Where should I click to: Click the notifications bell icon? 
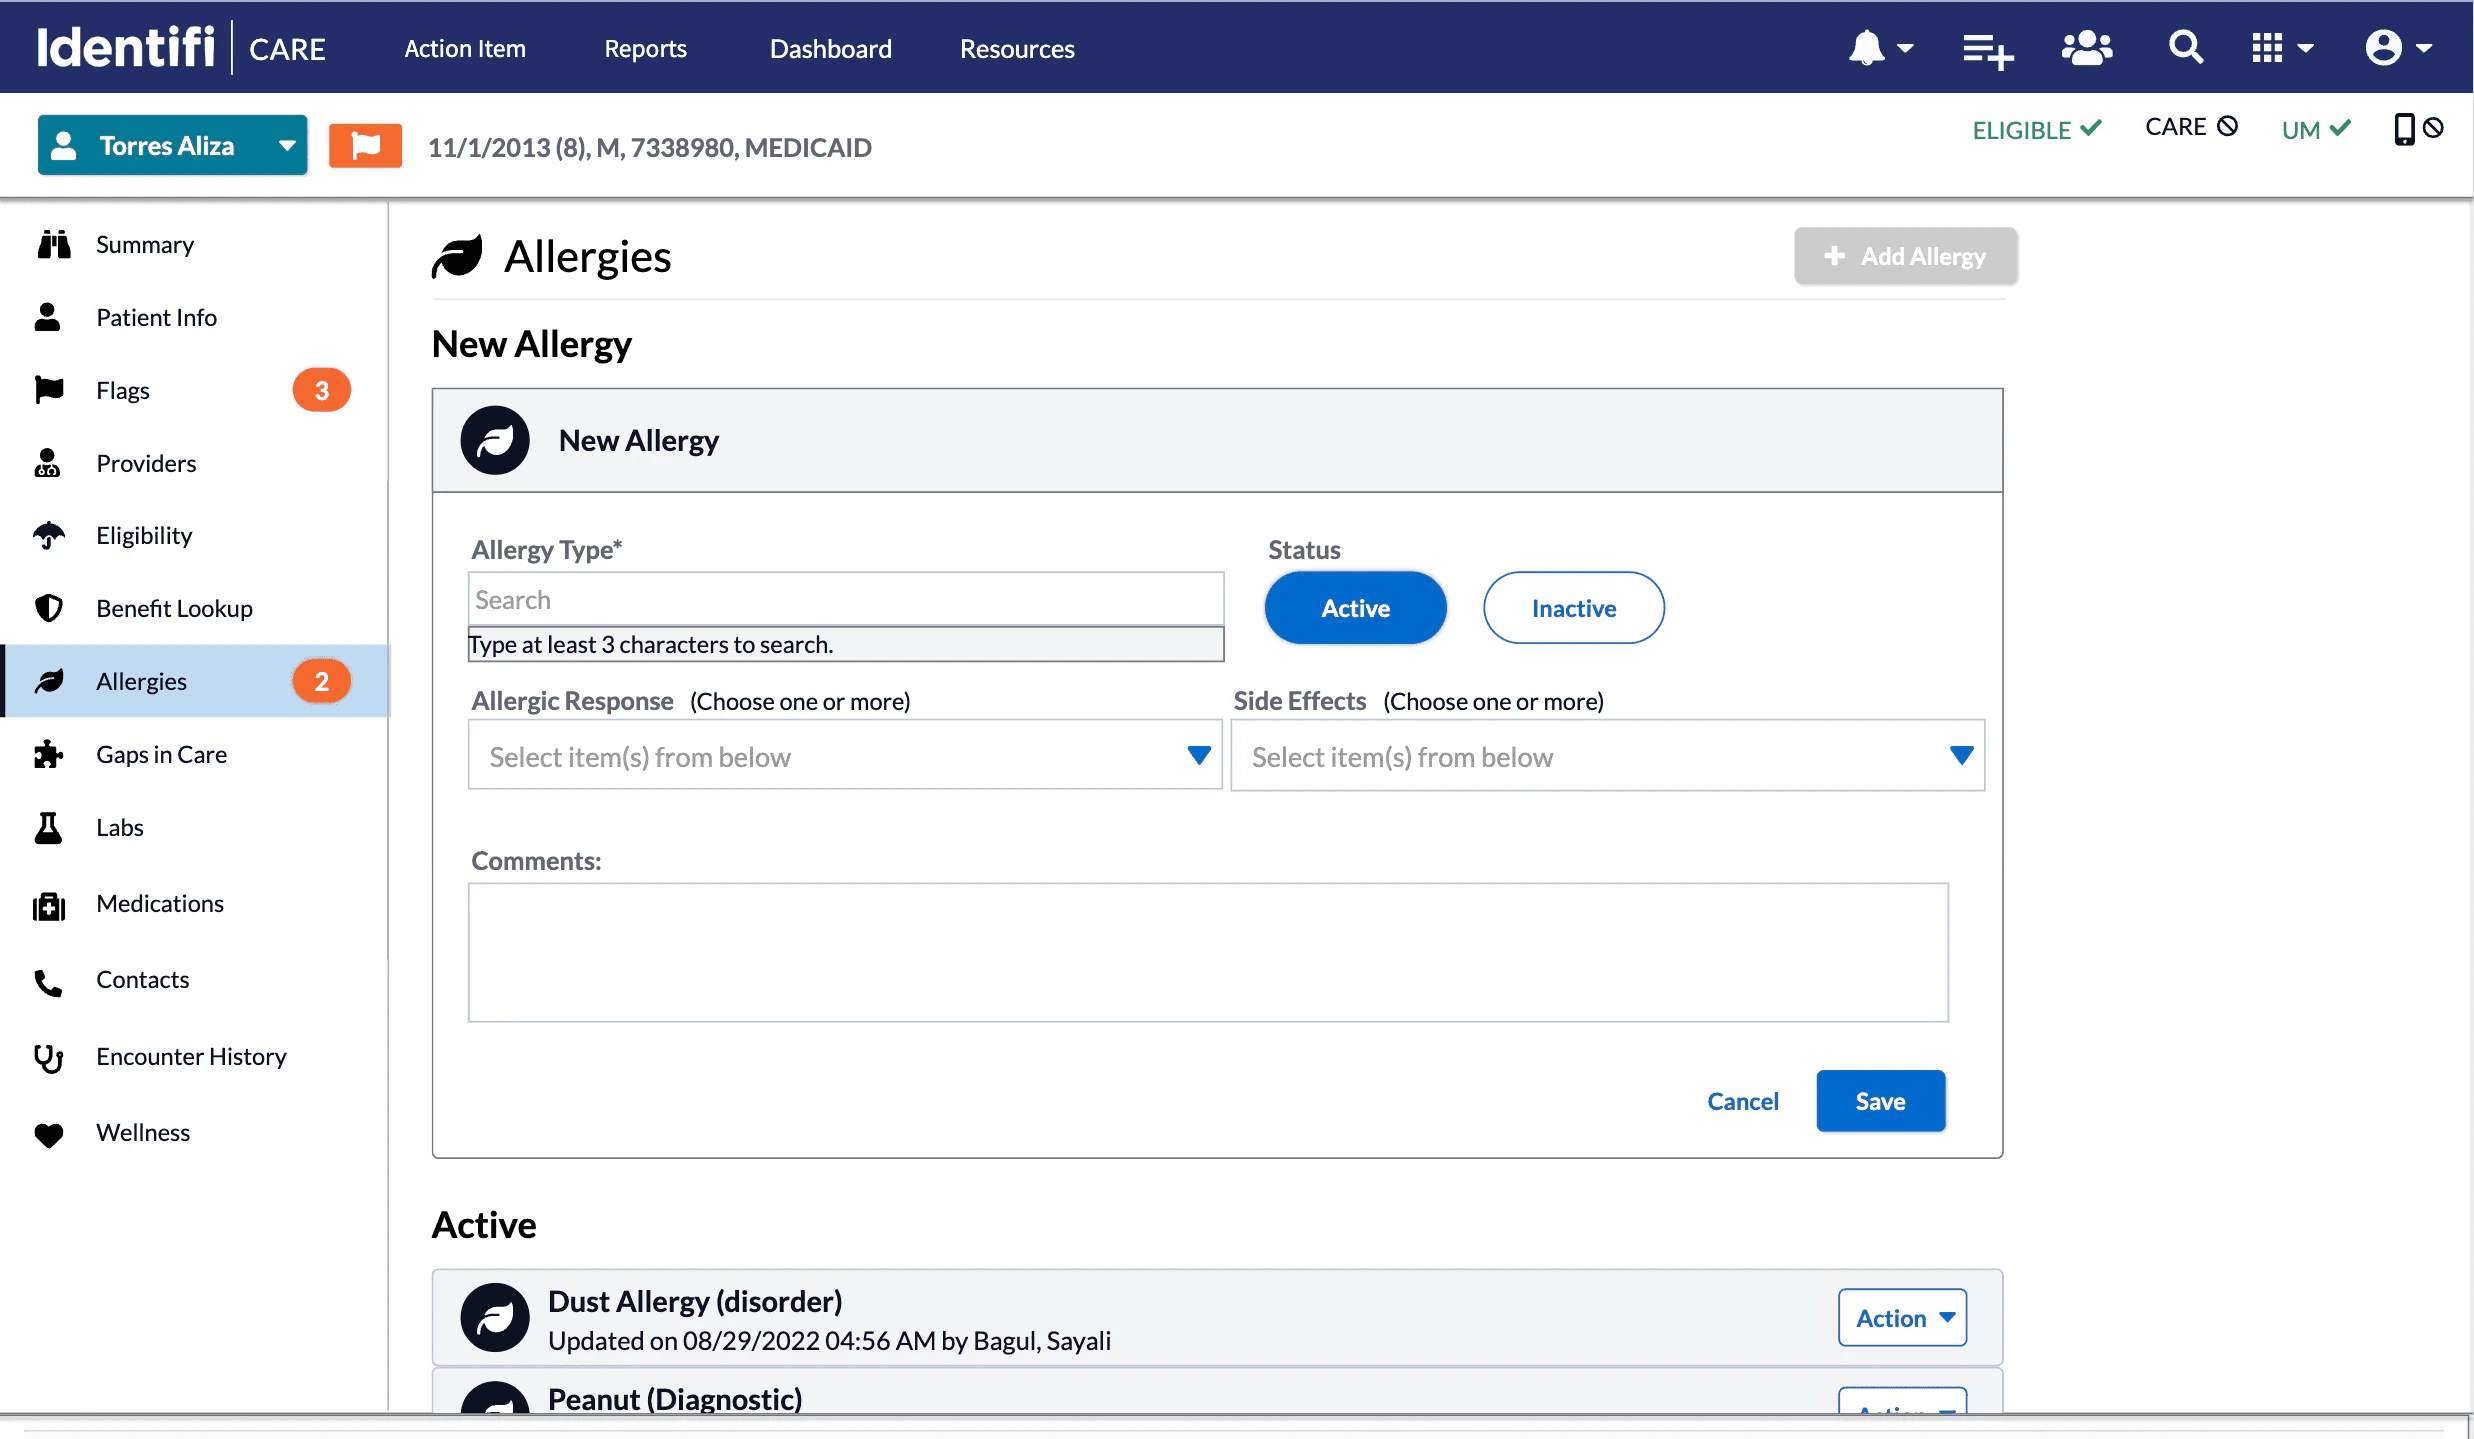[1867, 48]
